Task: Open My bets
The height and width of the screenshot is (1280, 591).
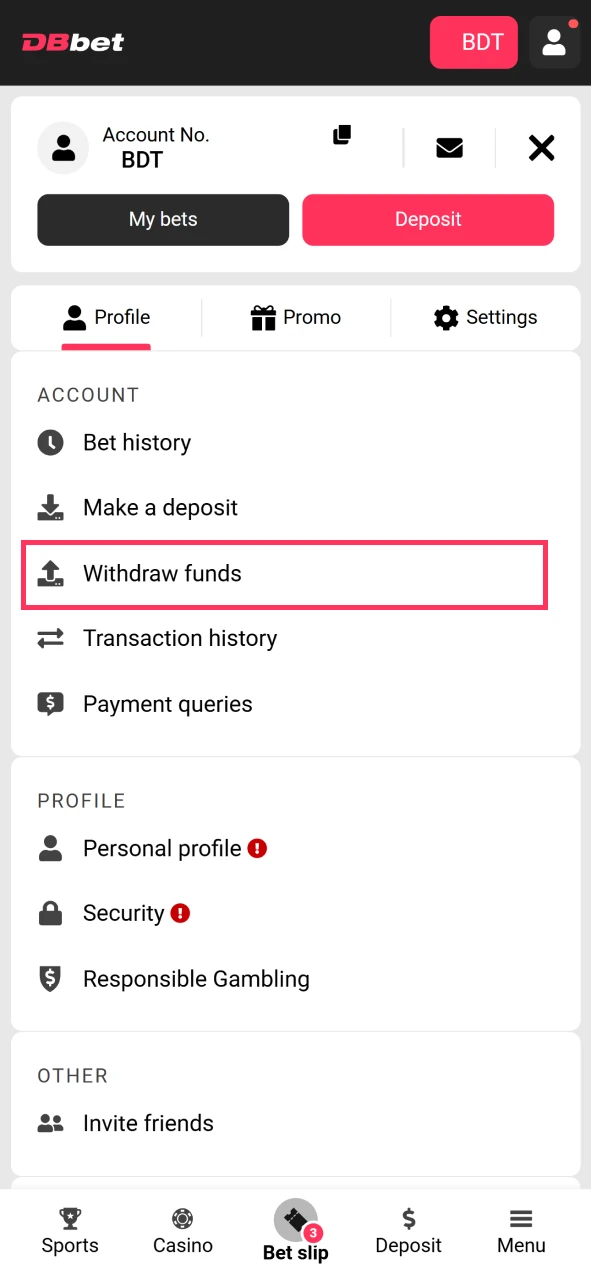Action: pyautogui.click(x=162, y=219)
